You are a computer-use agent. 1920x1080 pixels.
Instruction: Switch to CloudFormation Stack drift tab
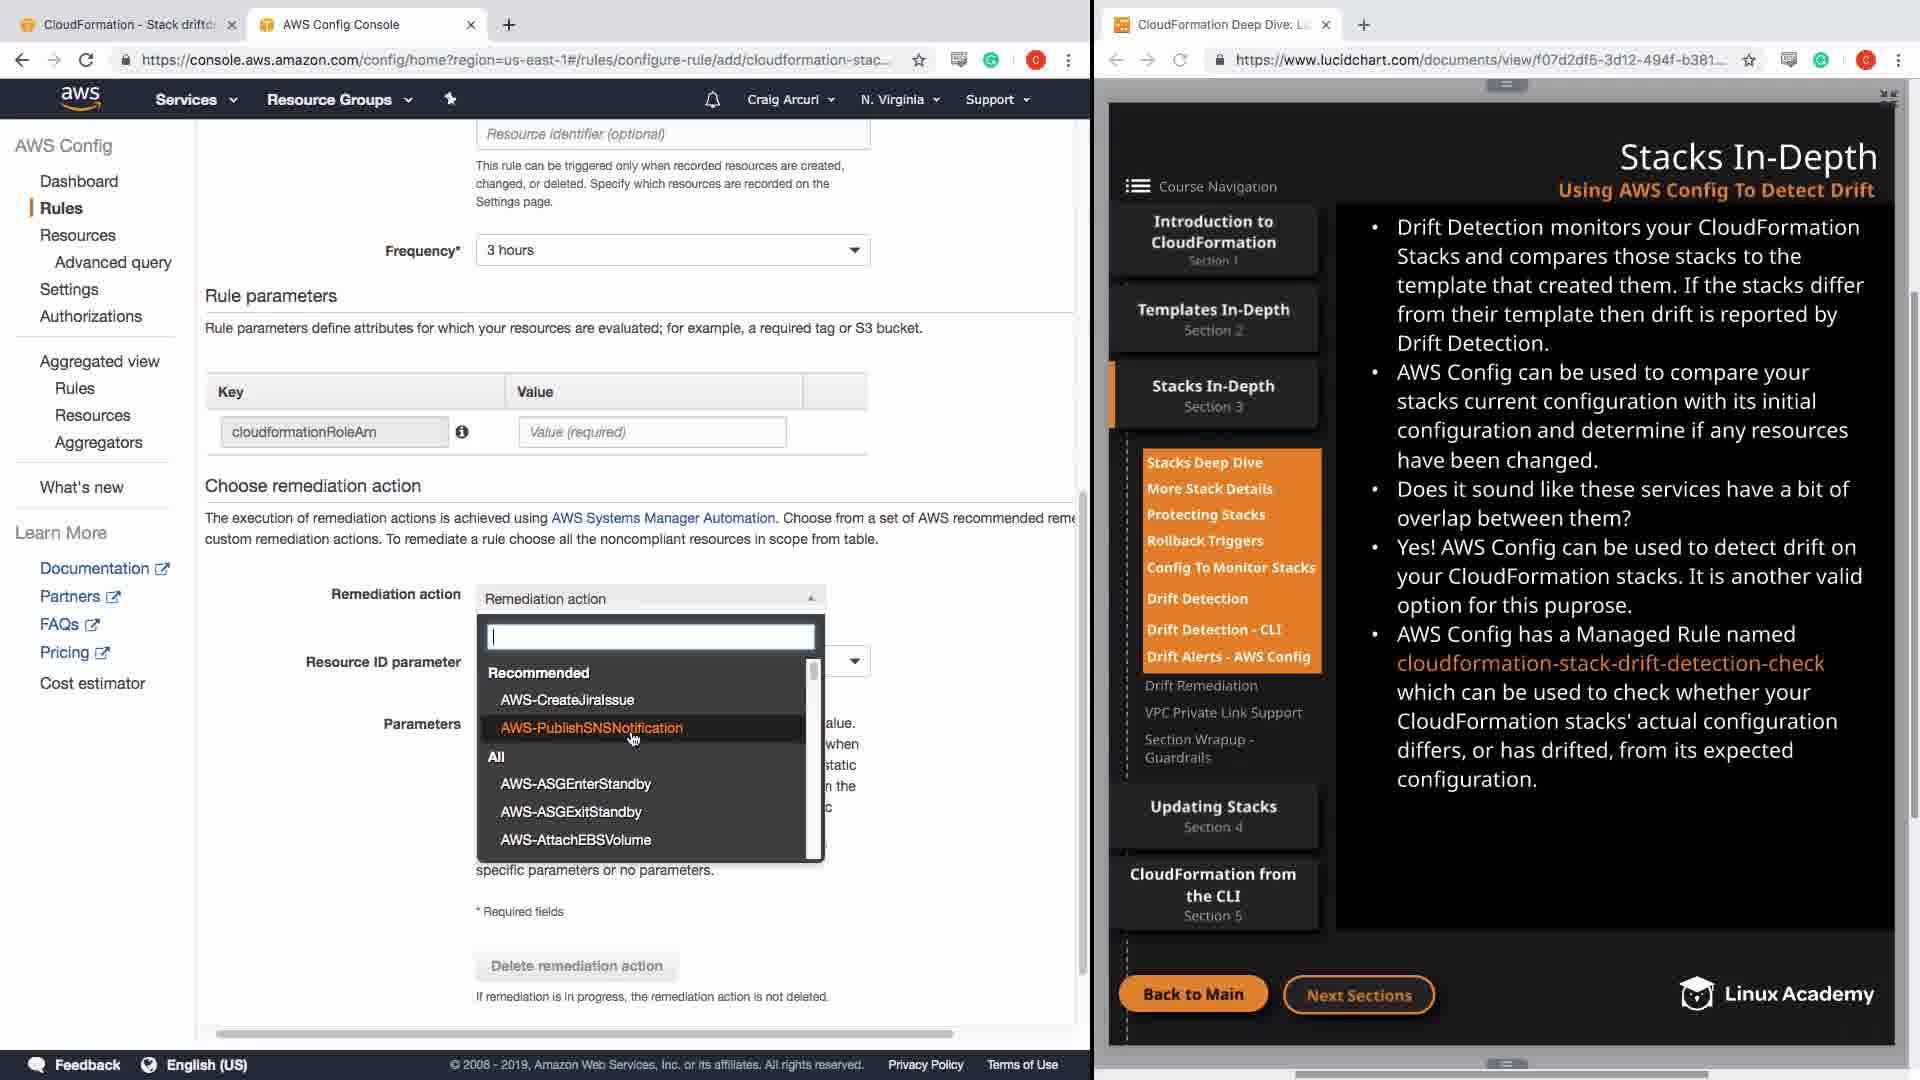(x=128, y=24)
